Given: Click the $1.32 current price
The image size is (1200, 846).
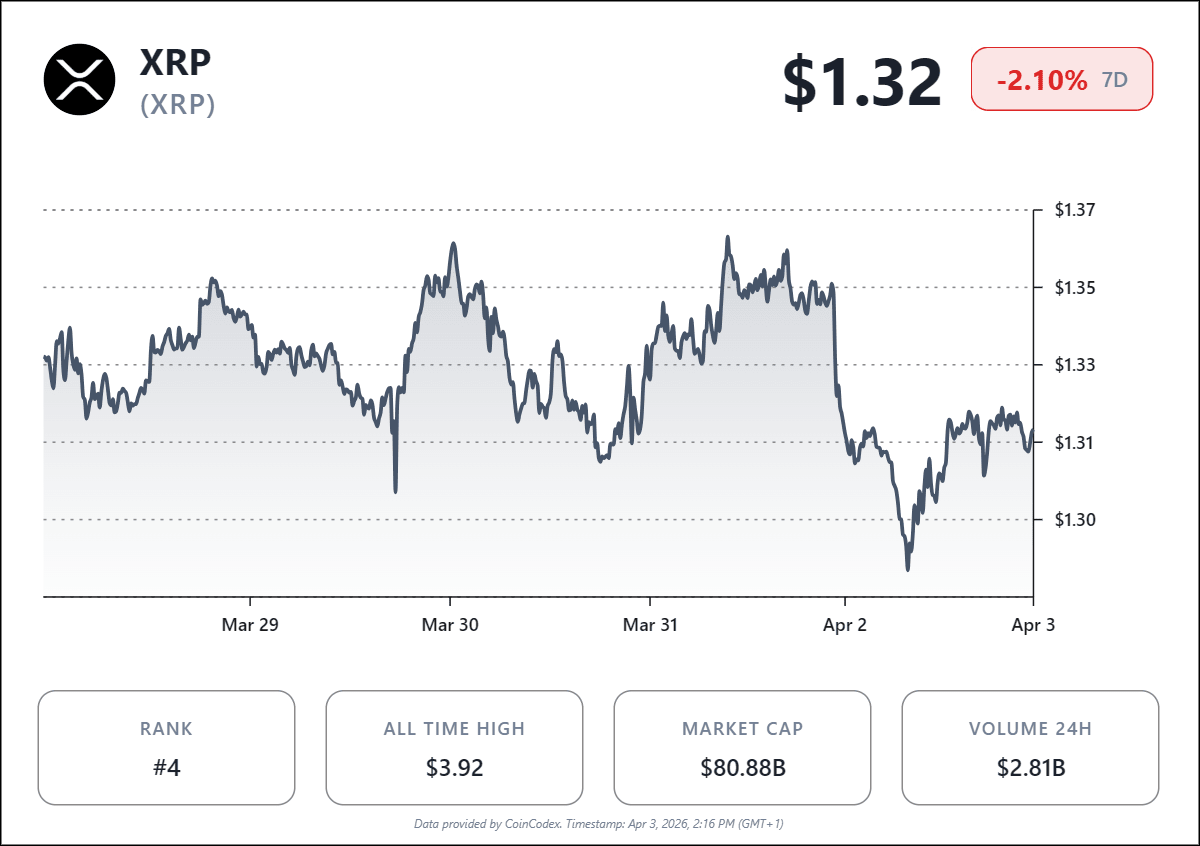Looking at the screenshot, I should 861,82.
